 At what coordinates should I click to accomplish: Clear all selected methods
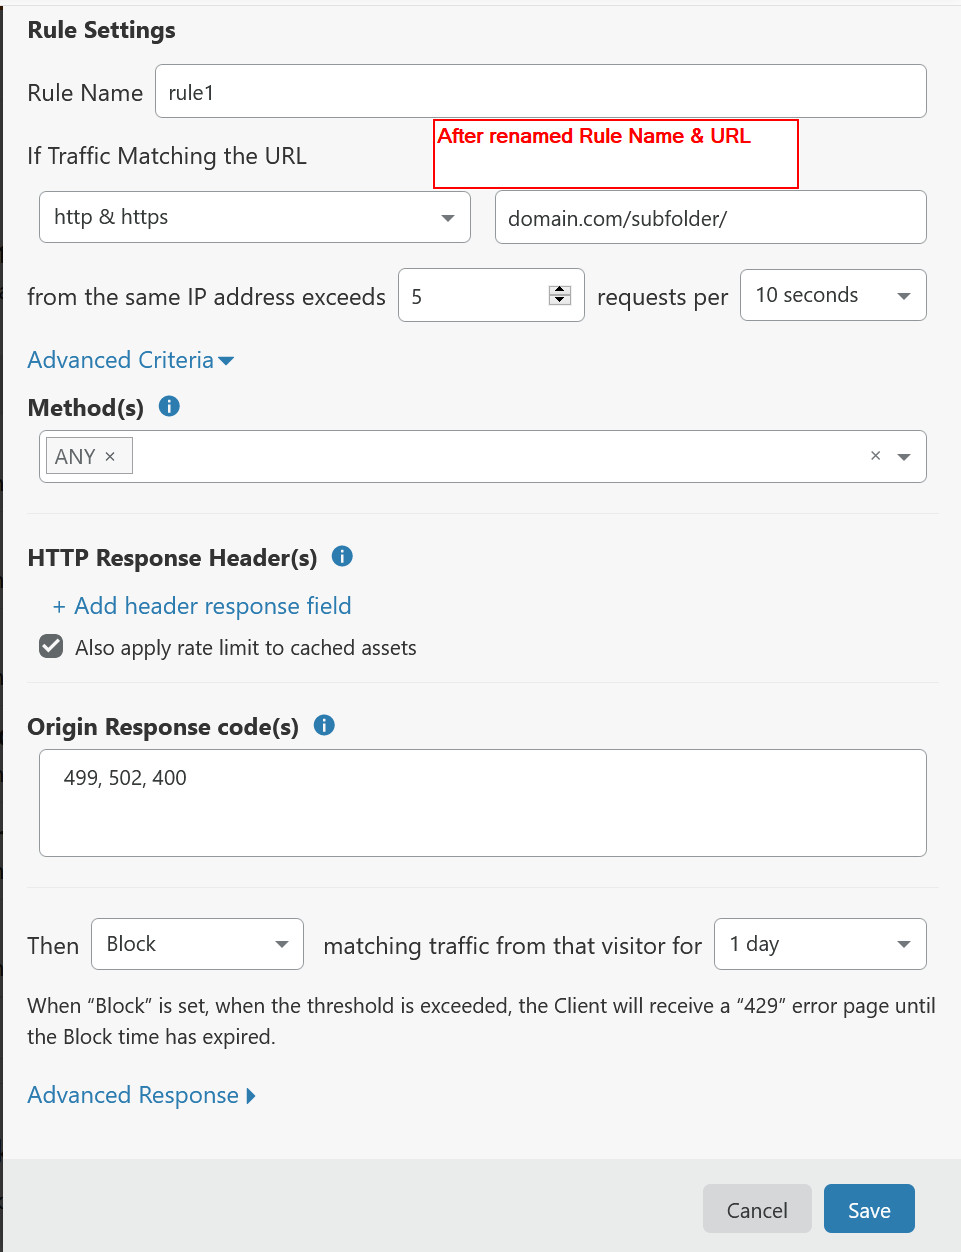(x=875, y=456)
